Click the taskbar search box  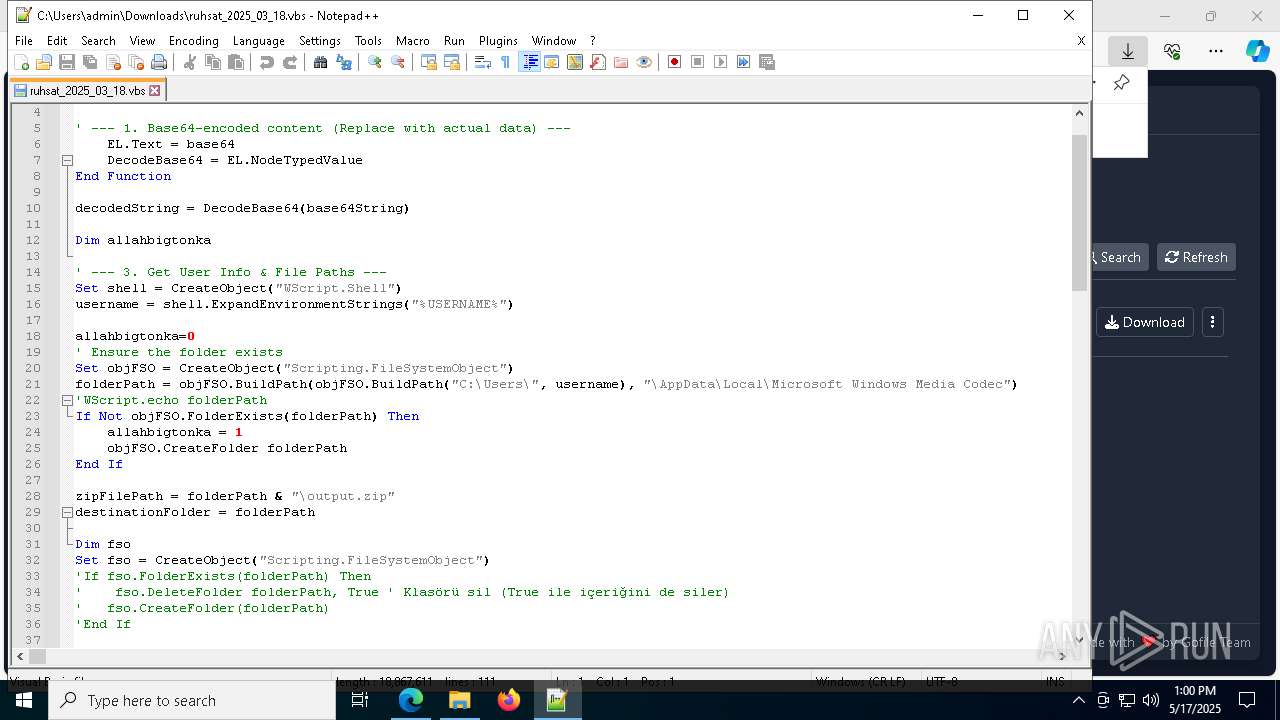click(192, 700)
